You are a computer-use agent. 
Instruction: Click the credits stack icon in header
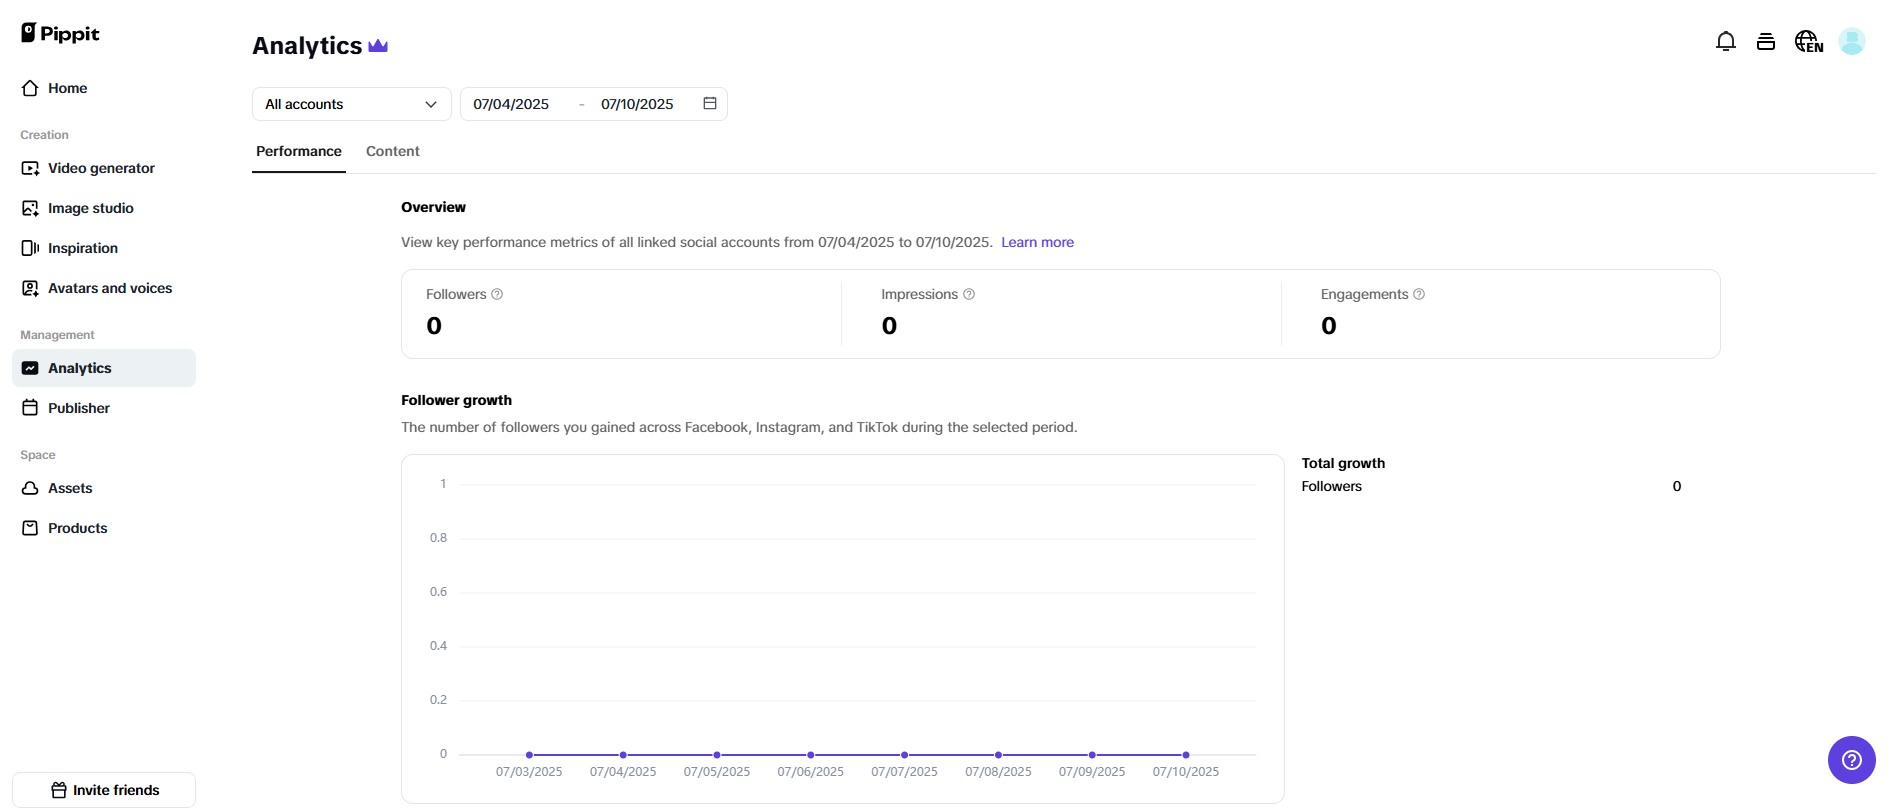pyautogui.click(x=1766, y=41)
